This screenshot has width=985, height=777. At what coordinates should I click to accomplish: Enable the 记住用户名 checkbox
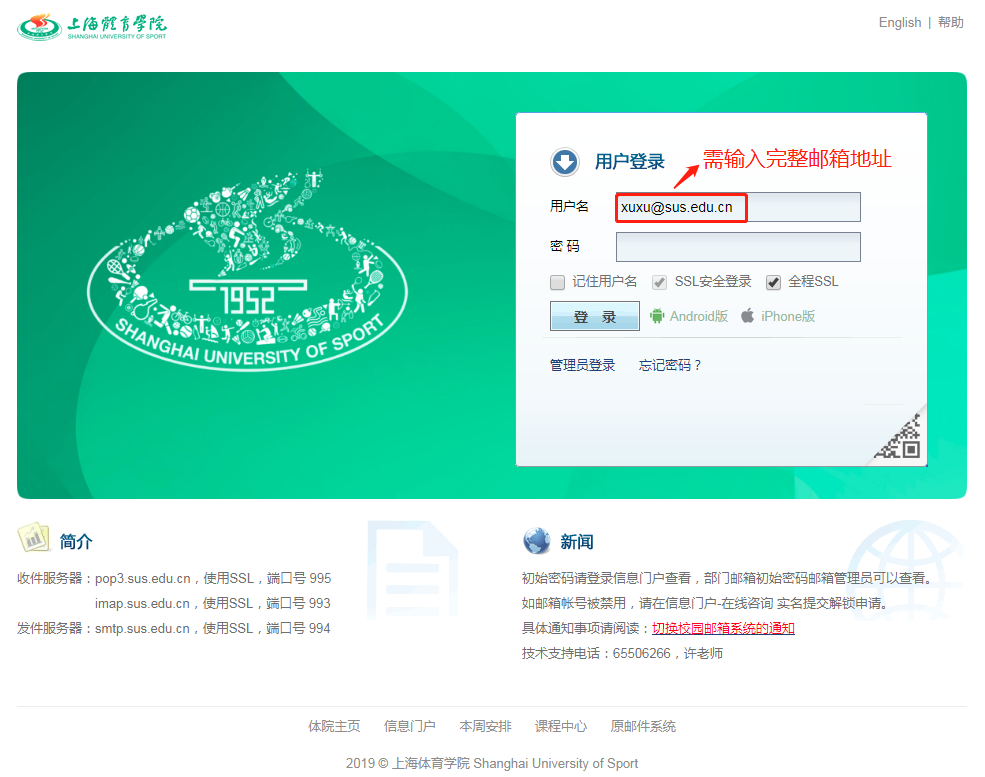[x=557, y=282]
